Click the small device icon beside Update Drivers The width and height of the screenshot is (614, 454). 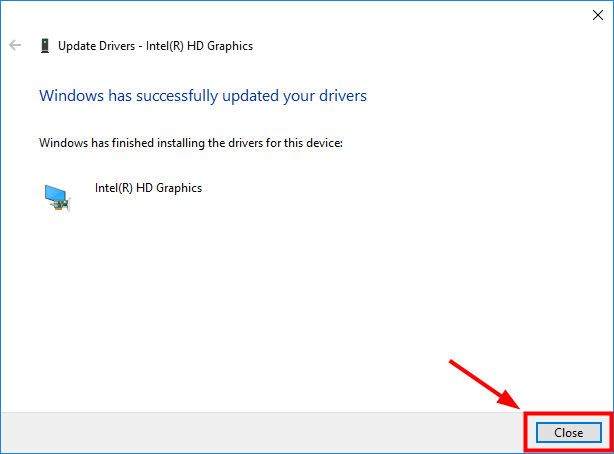pyautogui.click(x=44, y=45)
